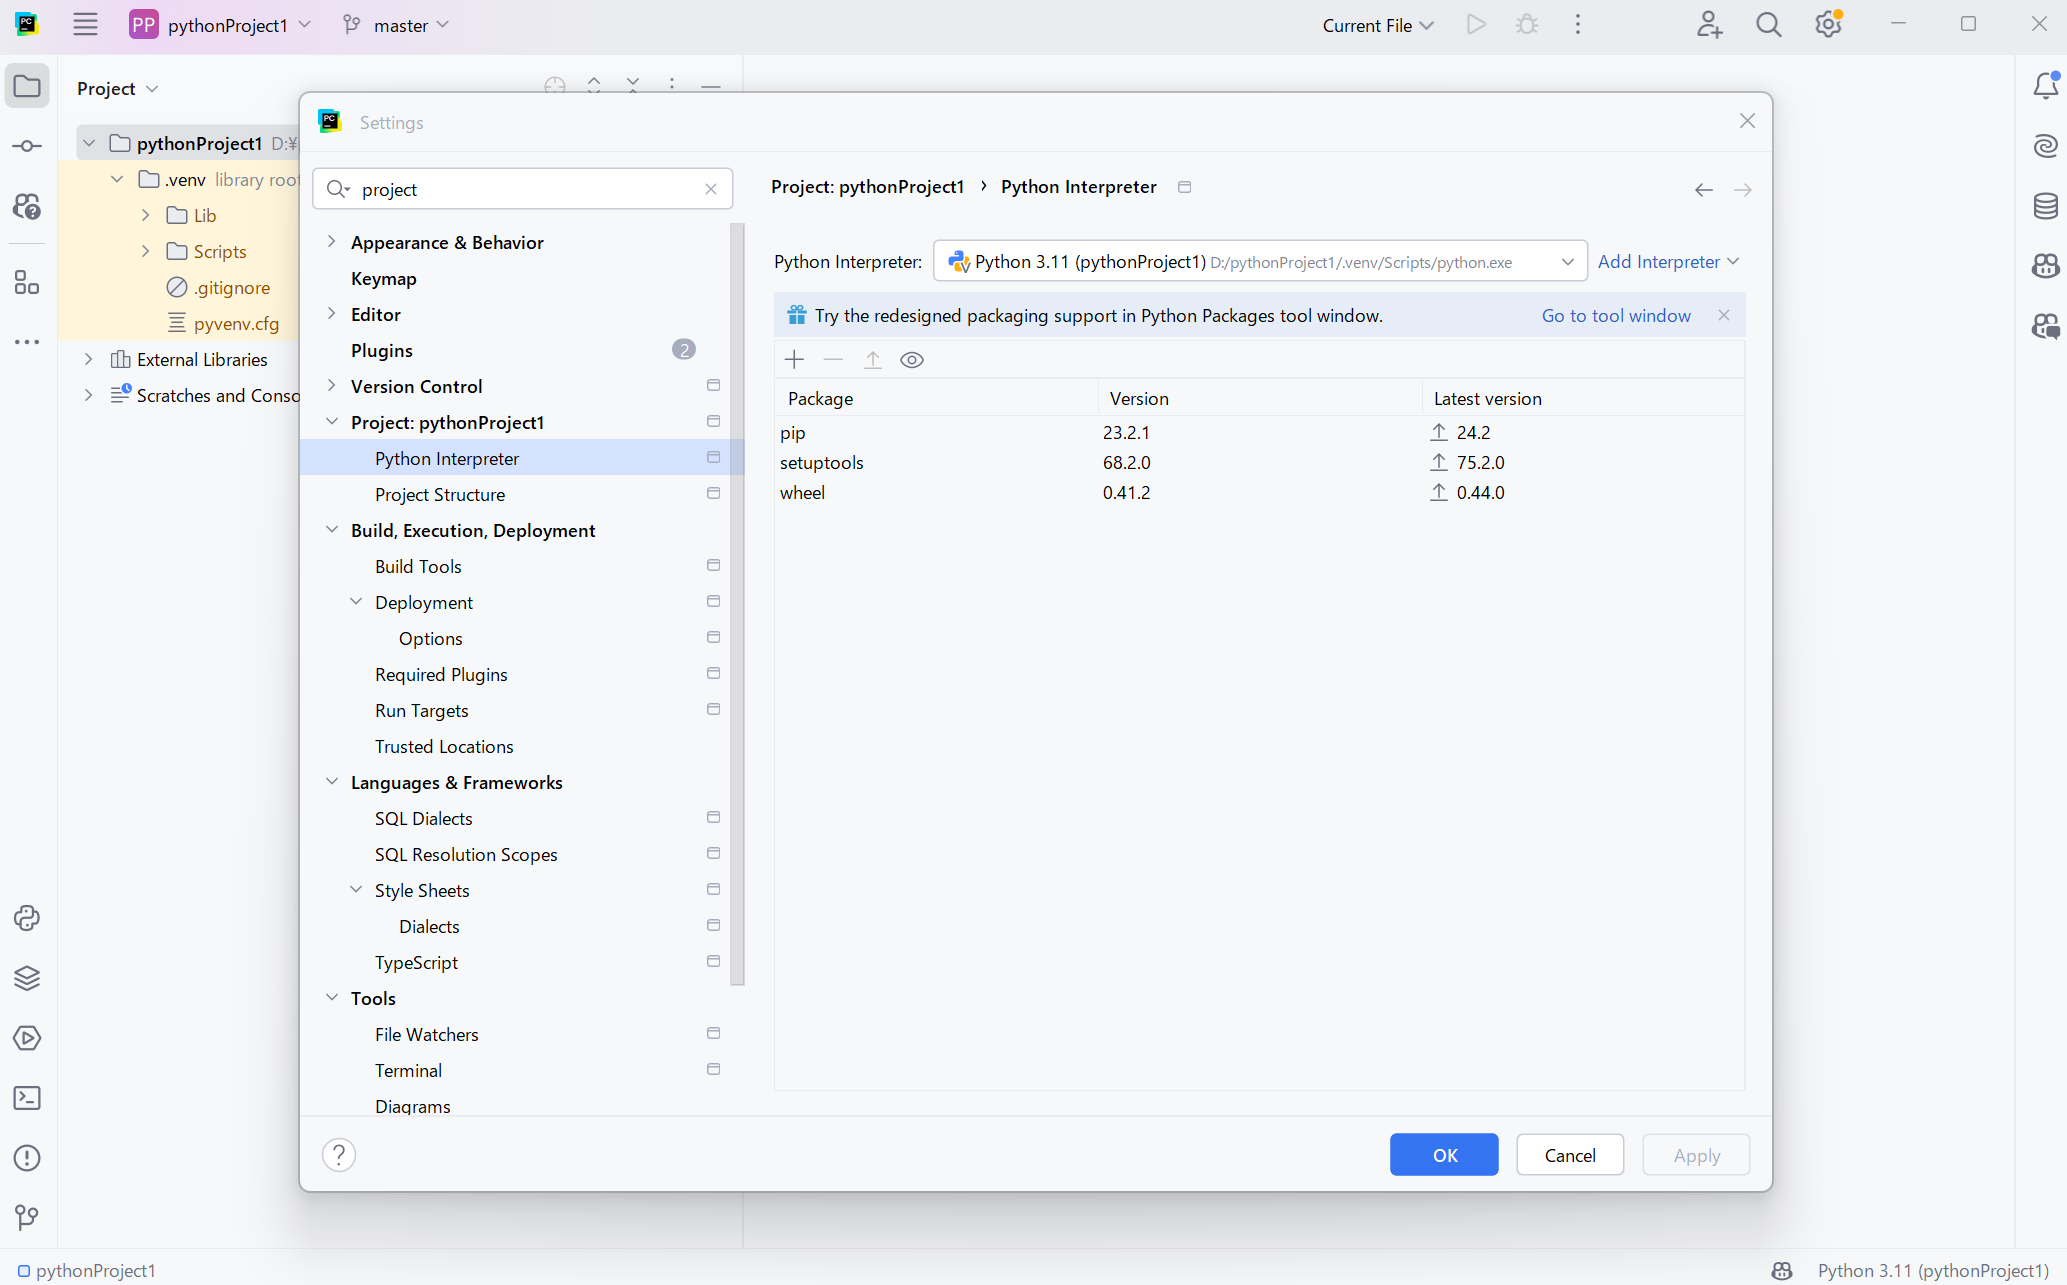Collapse the Build, Execution, Deployment section
Image resolution: width=2067 pixels, height=1285 pixels.
tap(332, 530)
